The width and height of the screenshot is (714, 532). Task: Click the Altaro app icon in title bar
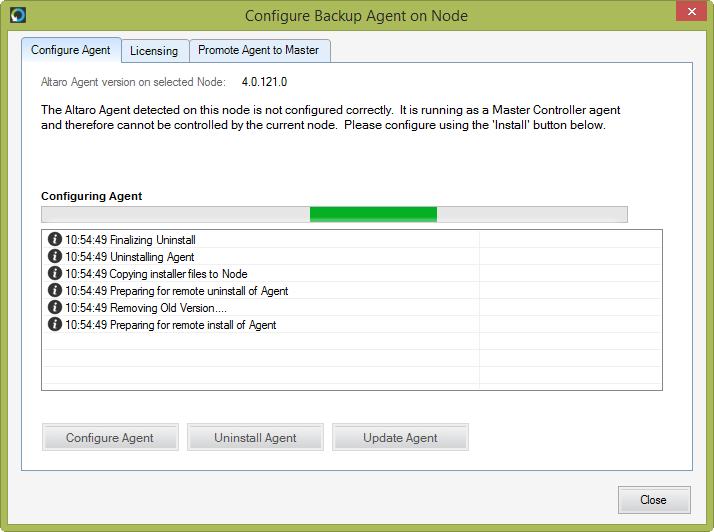[x=18, y=15]
